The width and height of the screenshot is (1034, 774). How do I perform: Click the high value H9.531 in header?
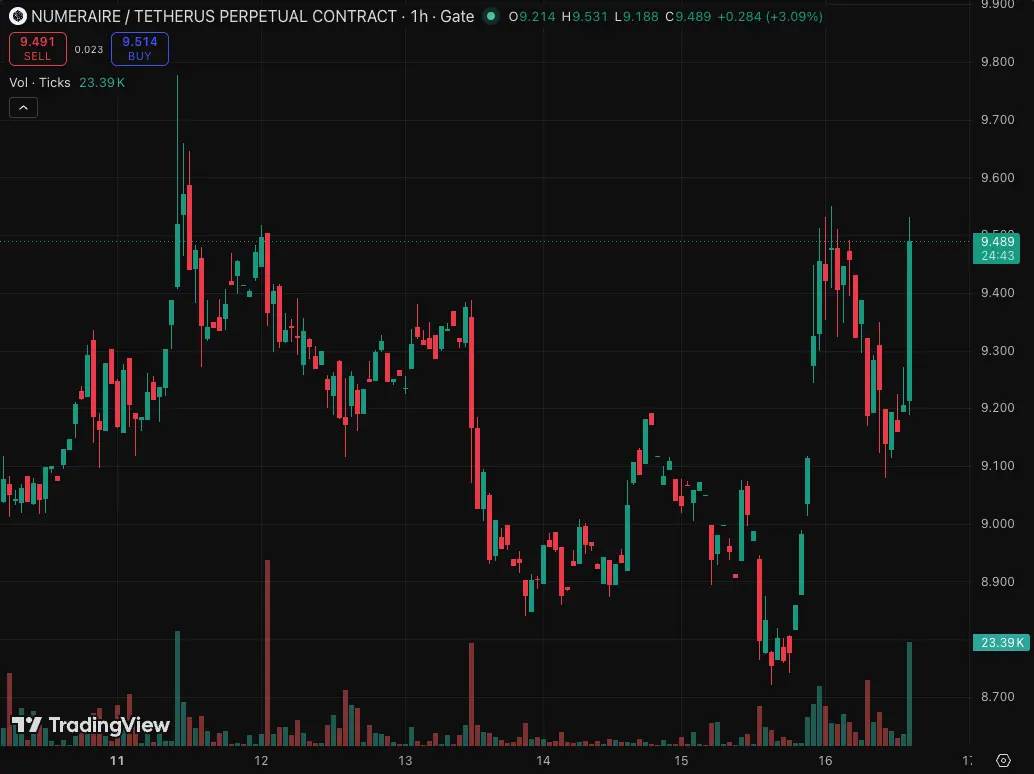[x=584, y=16]
